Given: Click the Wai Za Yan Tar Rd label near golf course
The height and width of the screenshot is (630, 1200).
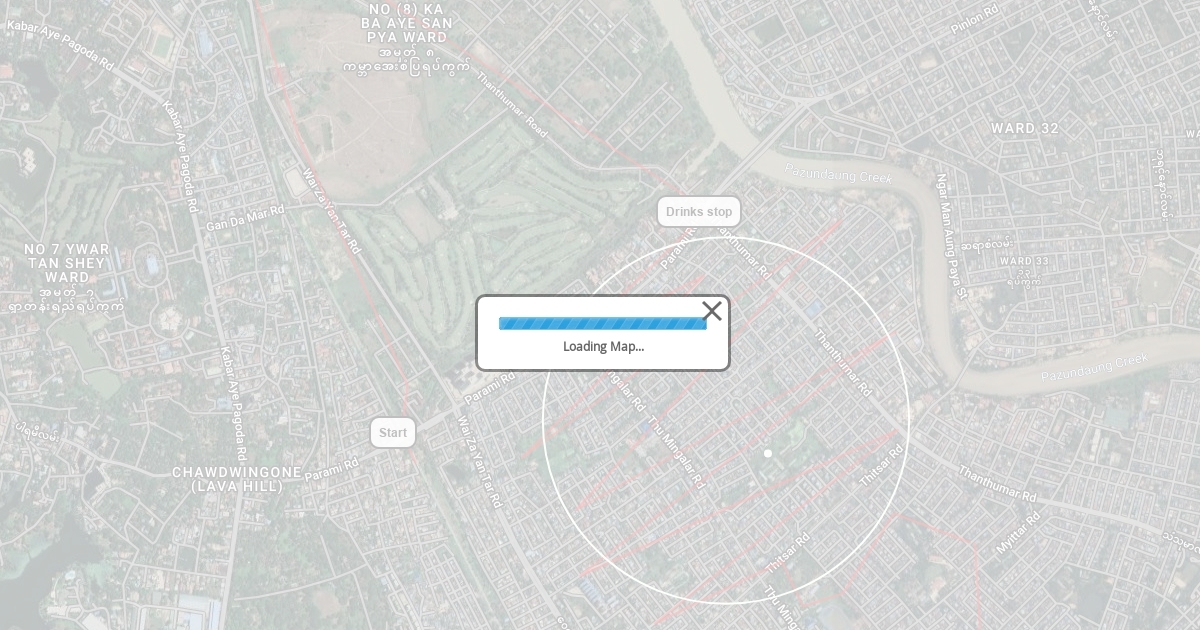Looking at the screenshot, I should [331, 211].
